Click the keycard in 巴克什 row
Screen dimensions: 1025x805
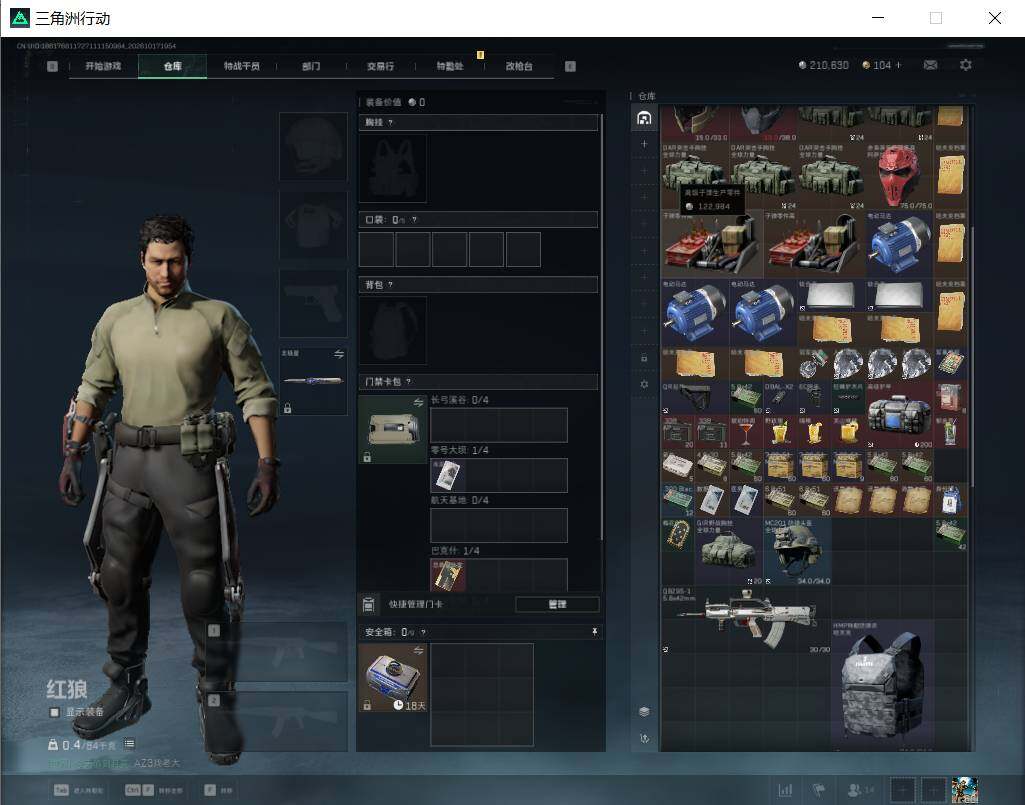(448, 575)
